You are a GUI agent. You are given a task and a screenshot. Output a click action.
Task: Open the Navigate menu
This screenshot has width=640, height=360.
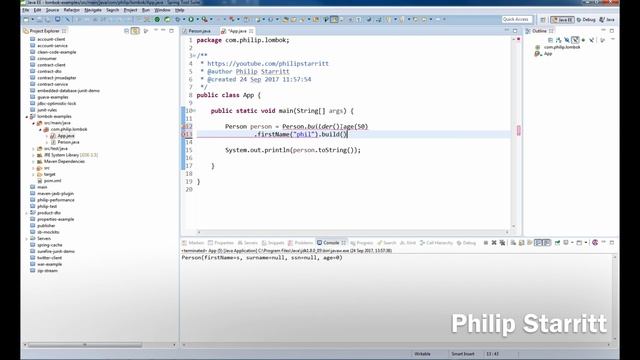point(93,10)
